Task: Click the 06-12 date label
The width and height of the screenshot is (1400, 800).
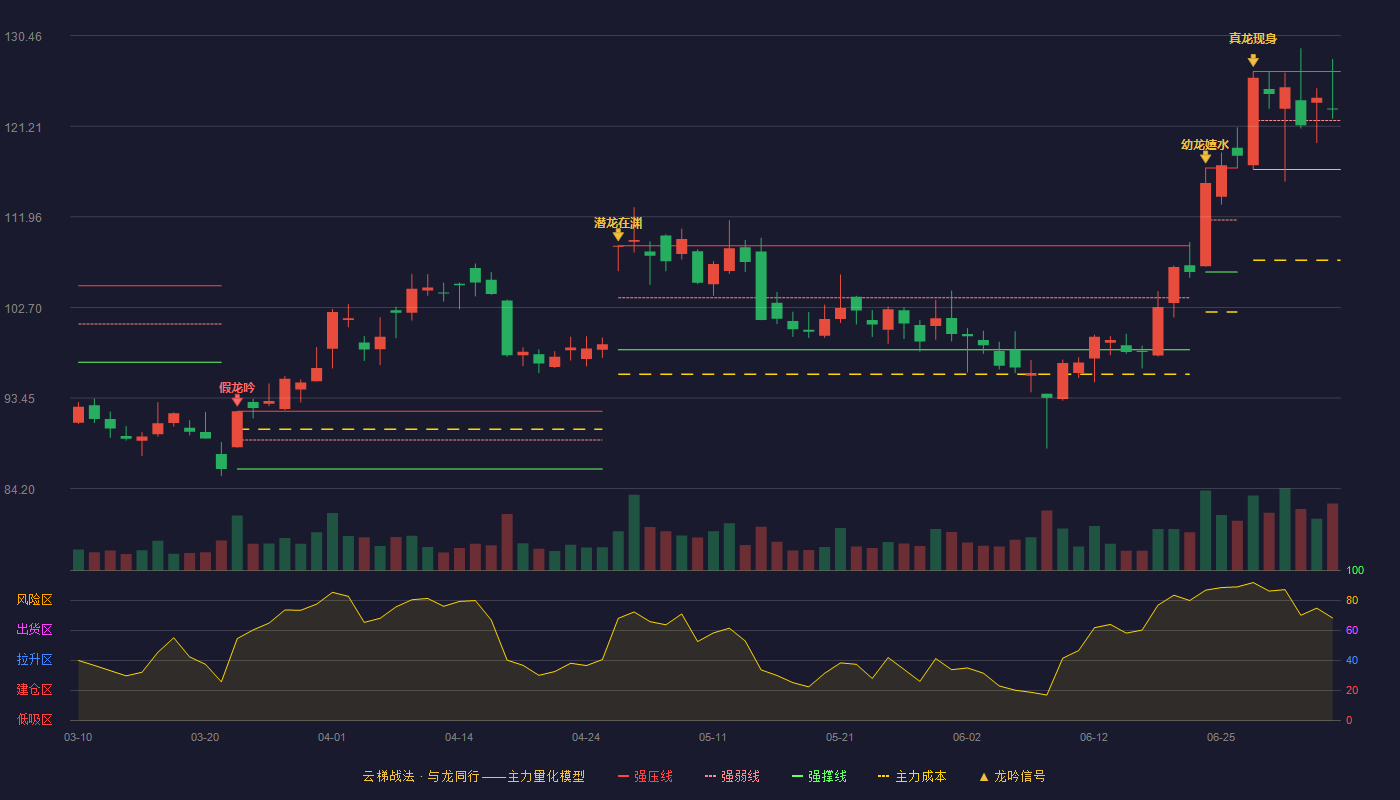Action: point(1094,737)
